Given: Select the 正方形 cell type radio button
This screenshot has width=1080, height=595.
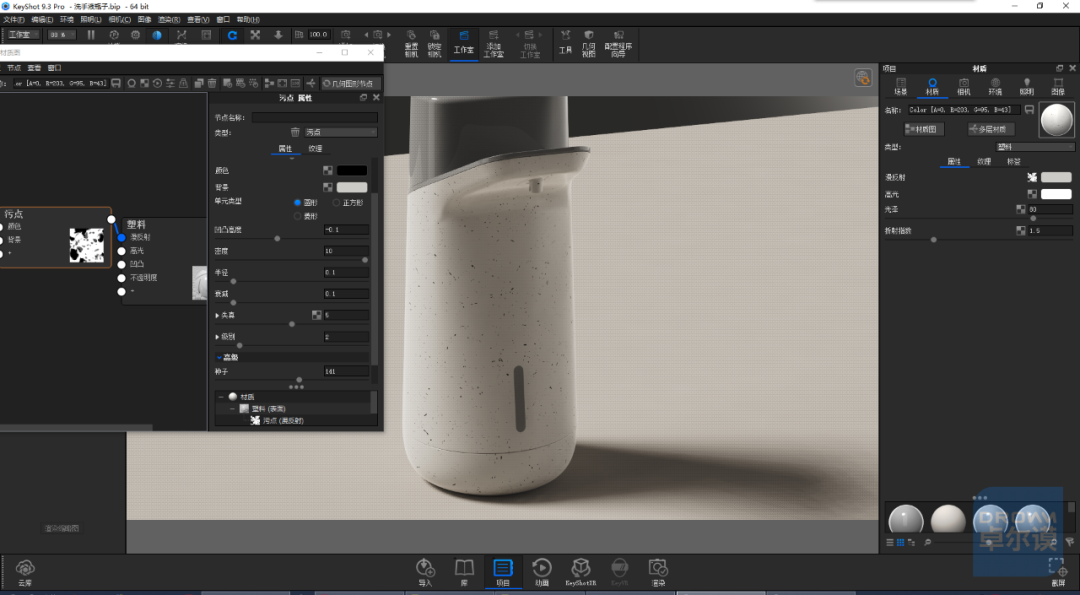Looking at the screenshot, I should tap(336, 202).
